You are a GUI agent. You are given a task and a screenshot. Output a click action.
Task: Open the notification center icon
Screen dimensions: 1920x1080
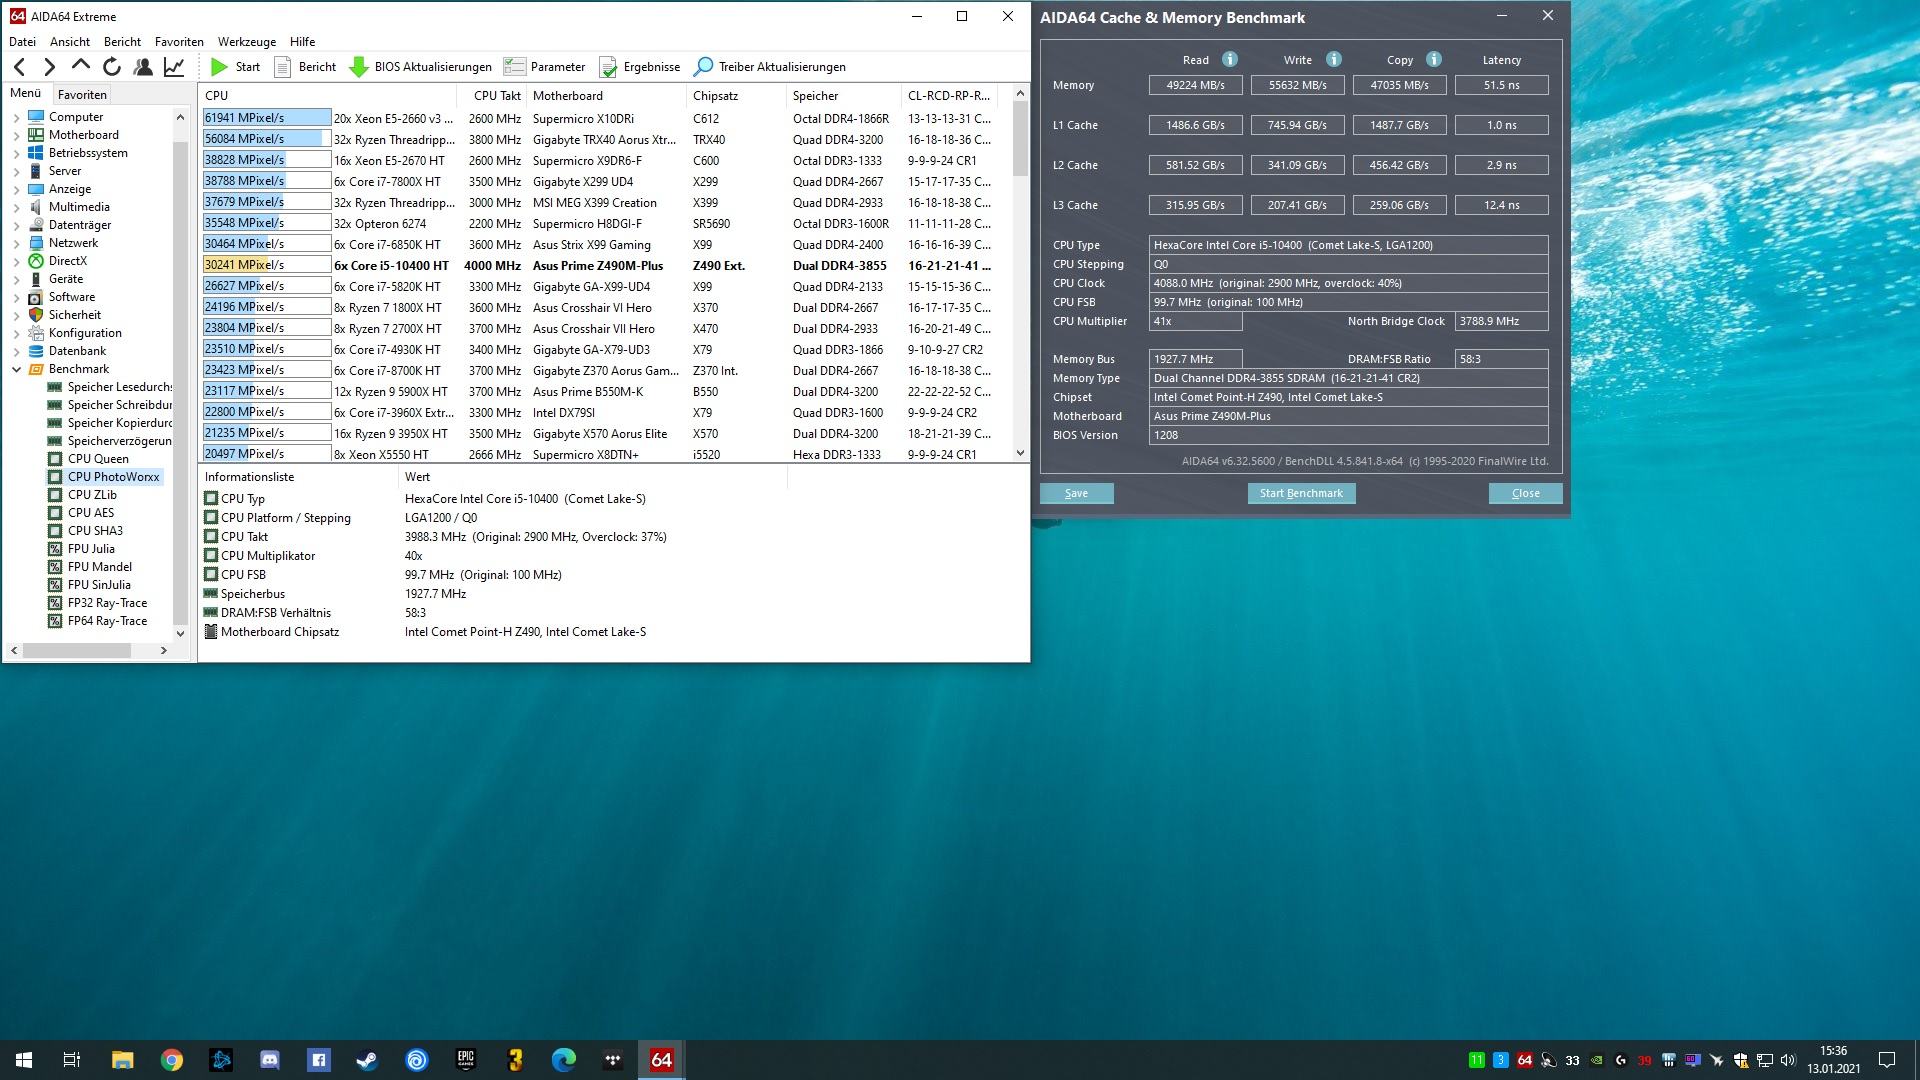coord(1887,1060)
